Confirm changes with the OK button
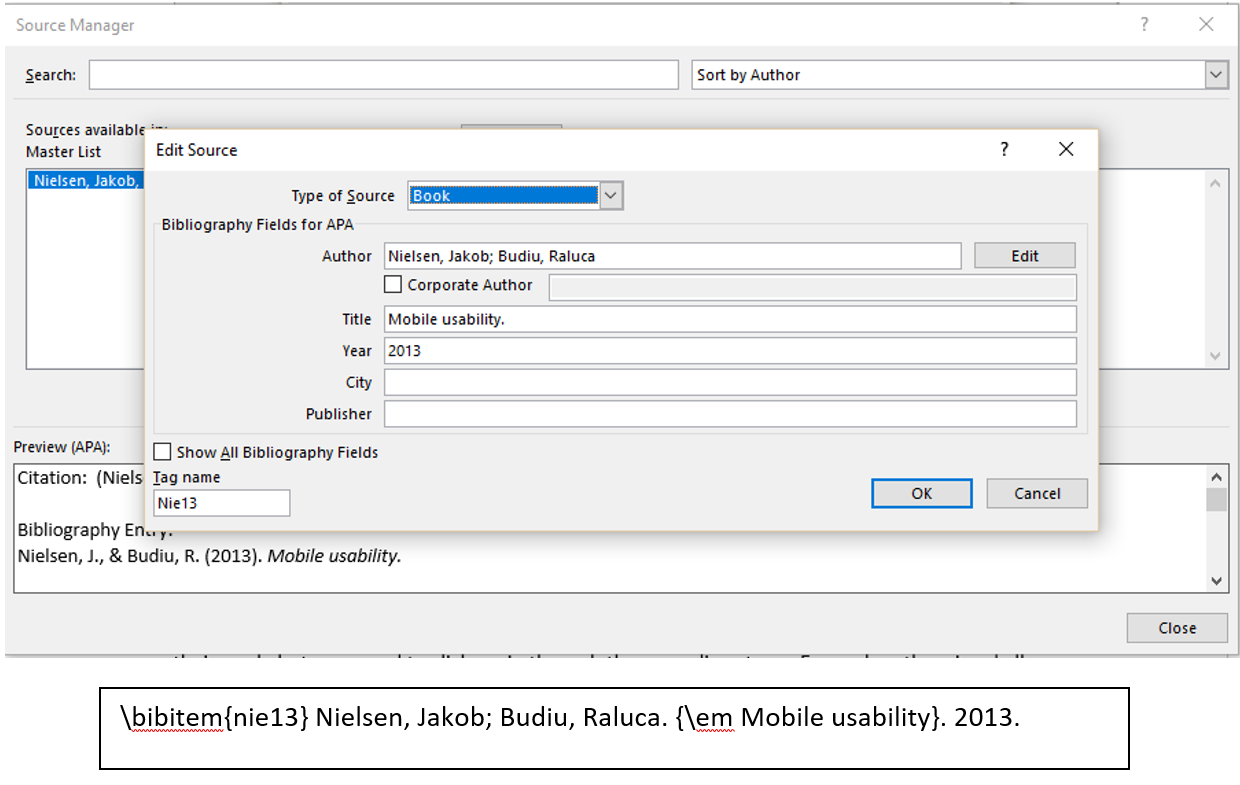Viewport: 1240px width, 785px height. (x=921, y=493)
